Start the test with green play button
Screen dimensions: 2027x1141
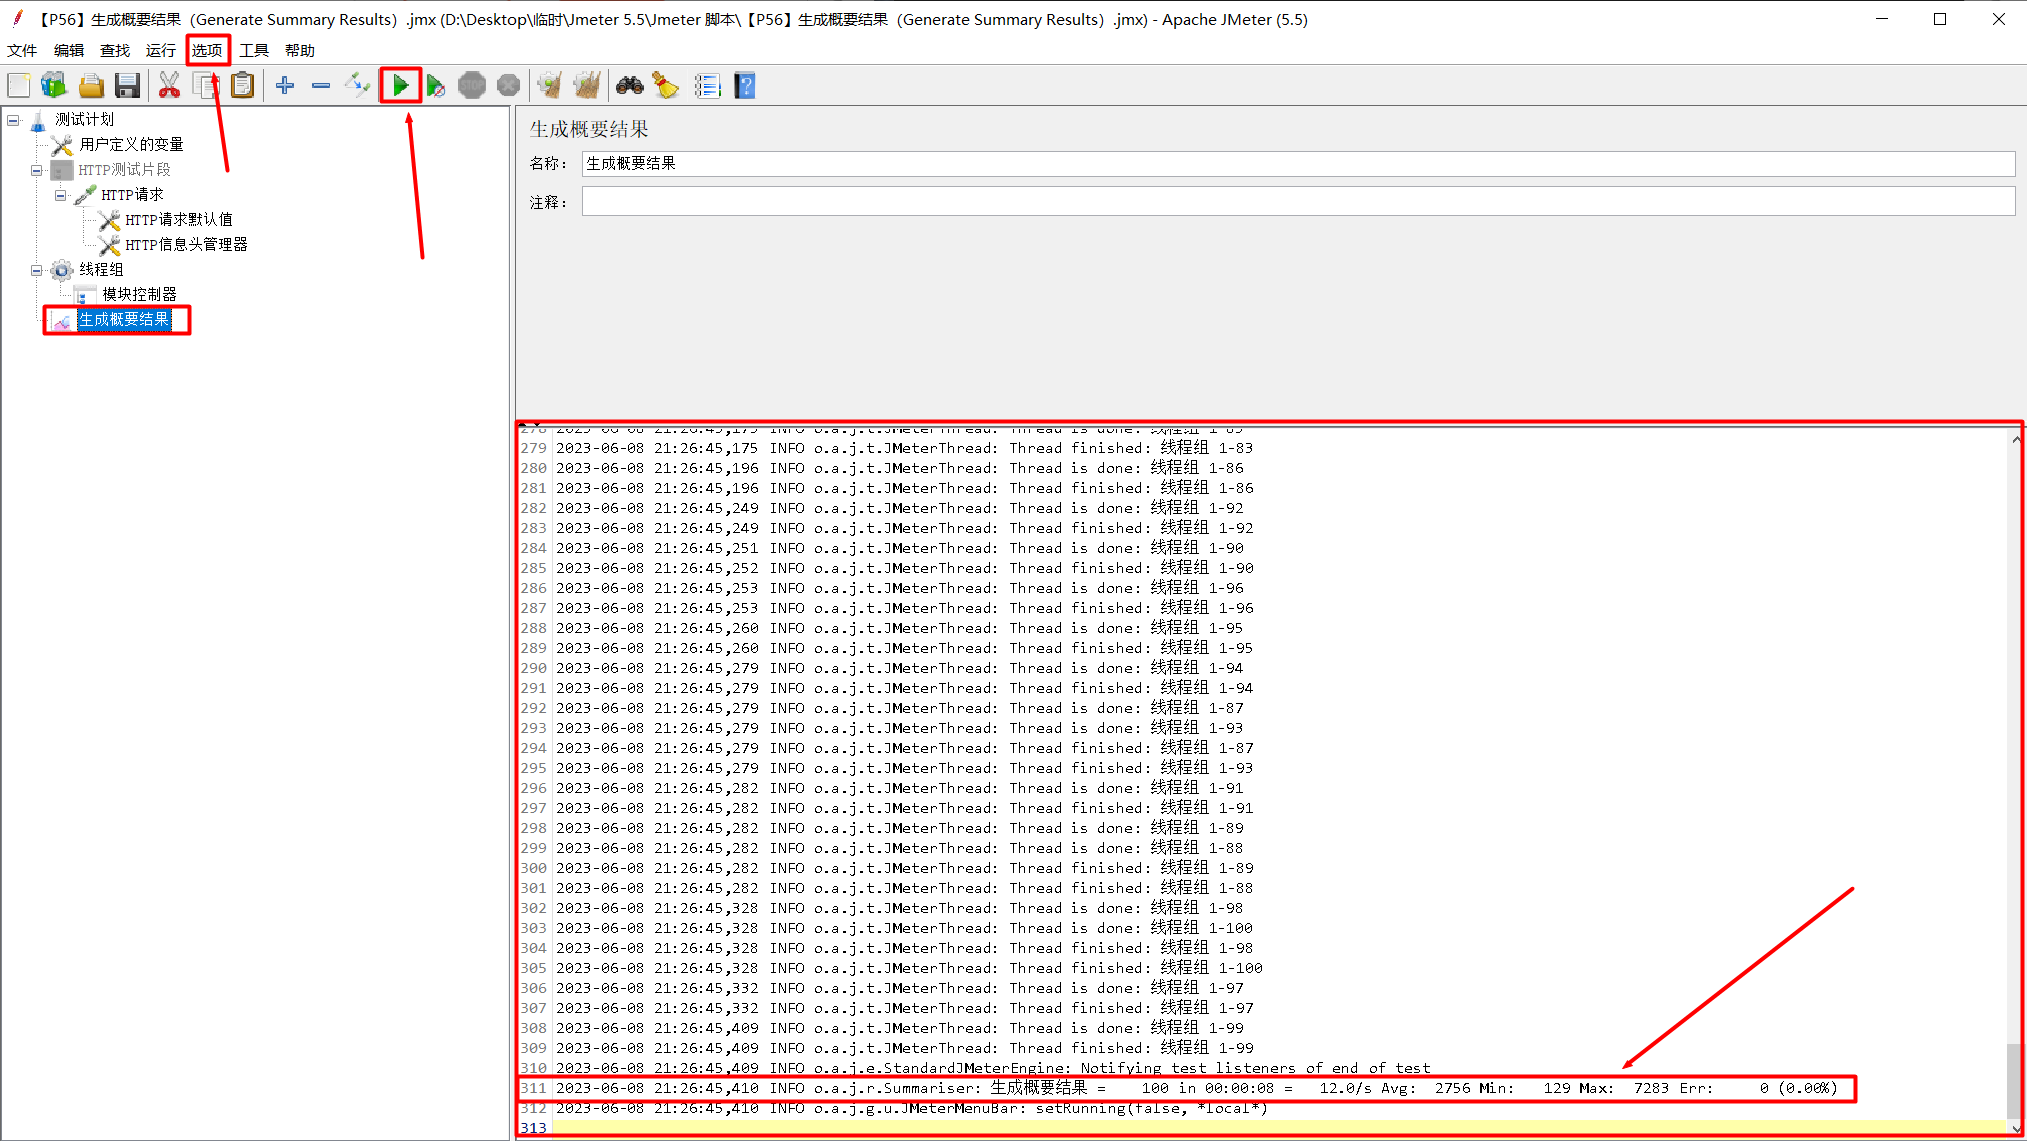click(x=400, y=86)
